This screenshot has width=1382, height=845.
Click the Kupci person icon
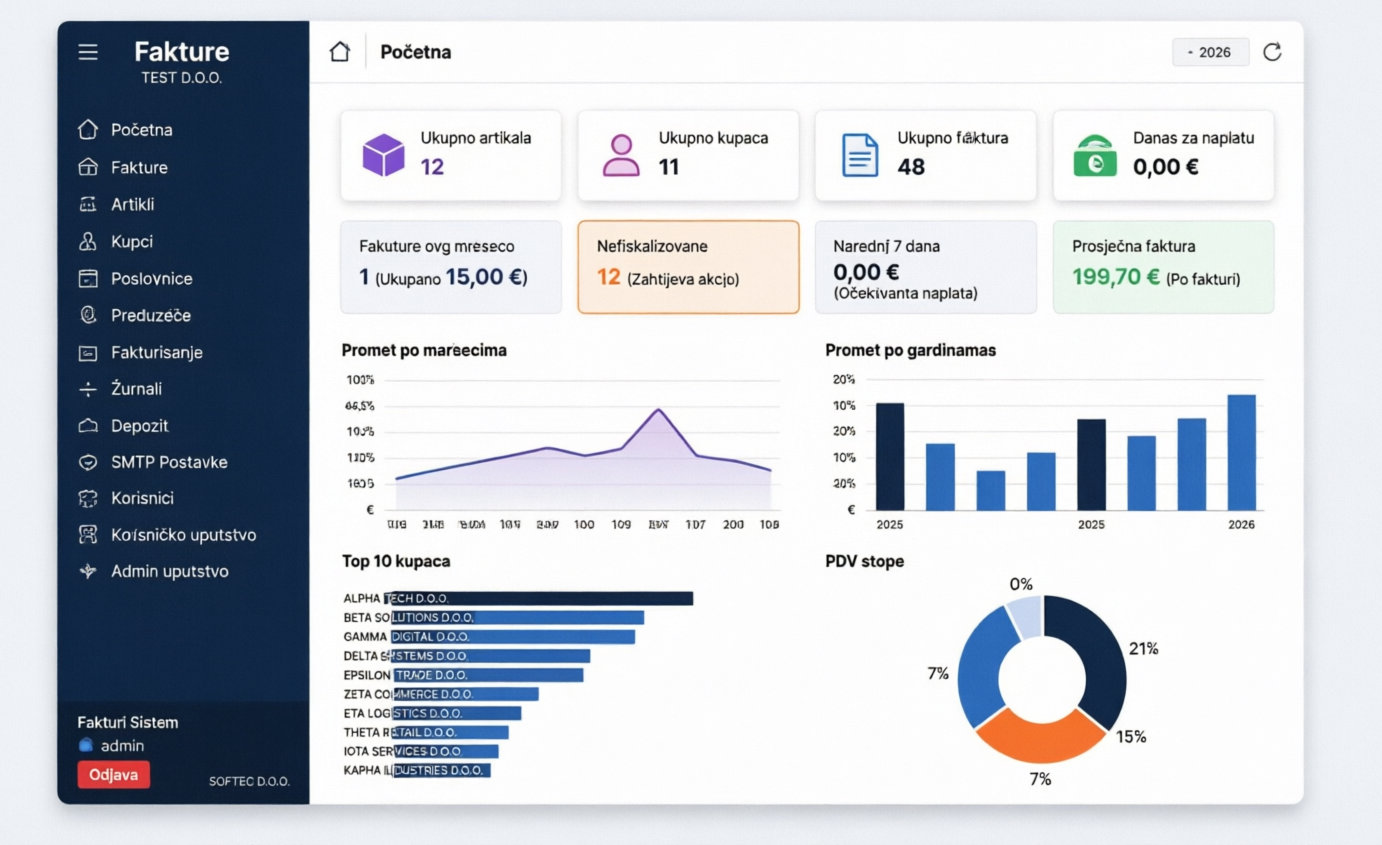88,241
